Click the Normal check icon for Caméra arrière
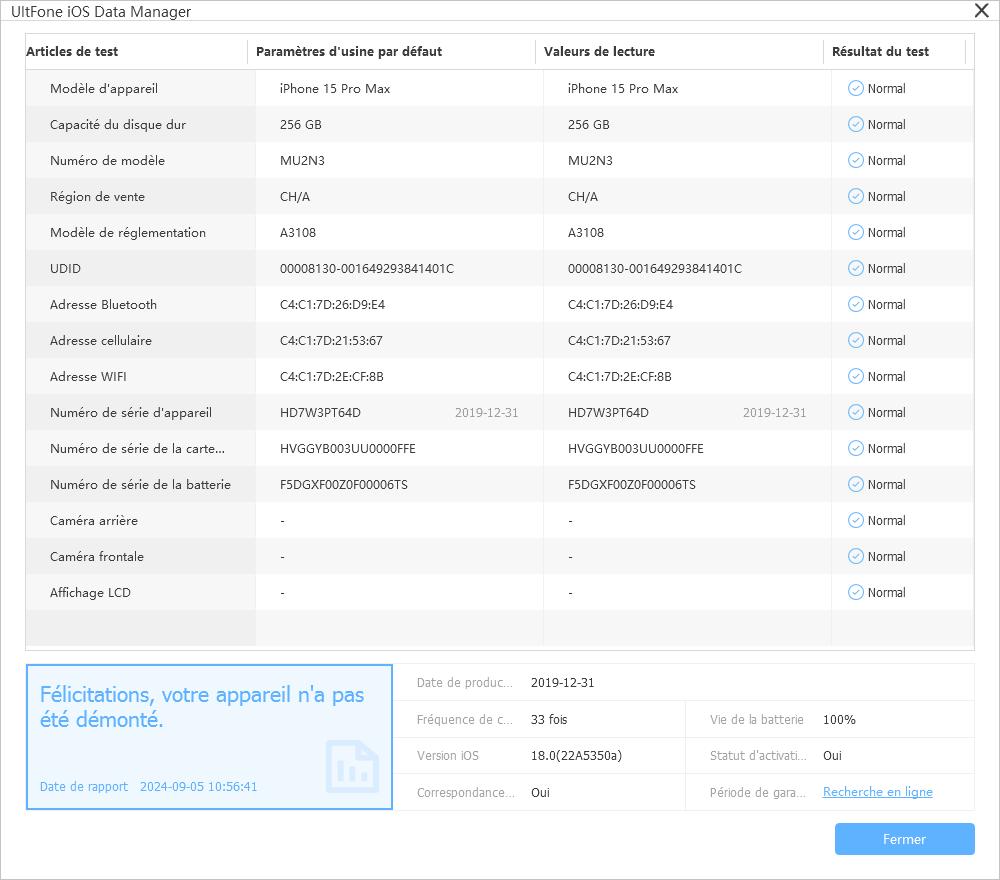This screenshot has height=880, width=1000. [855, 521]
